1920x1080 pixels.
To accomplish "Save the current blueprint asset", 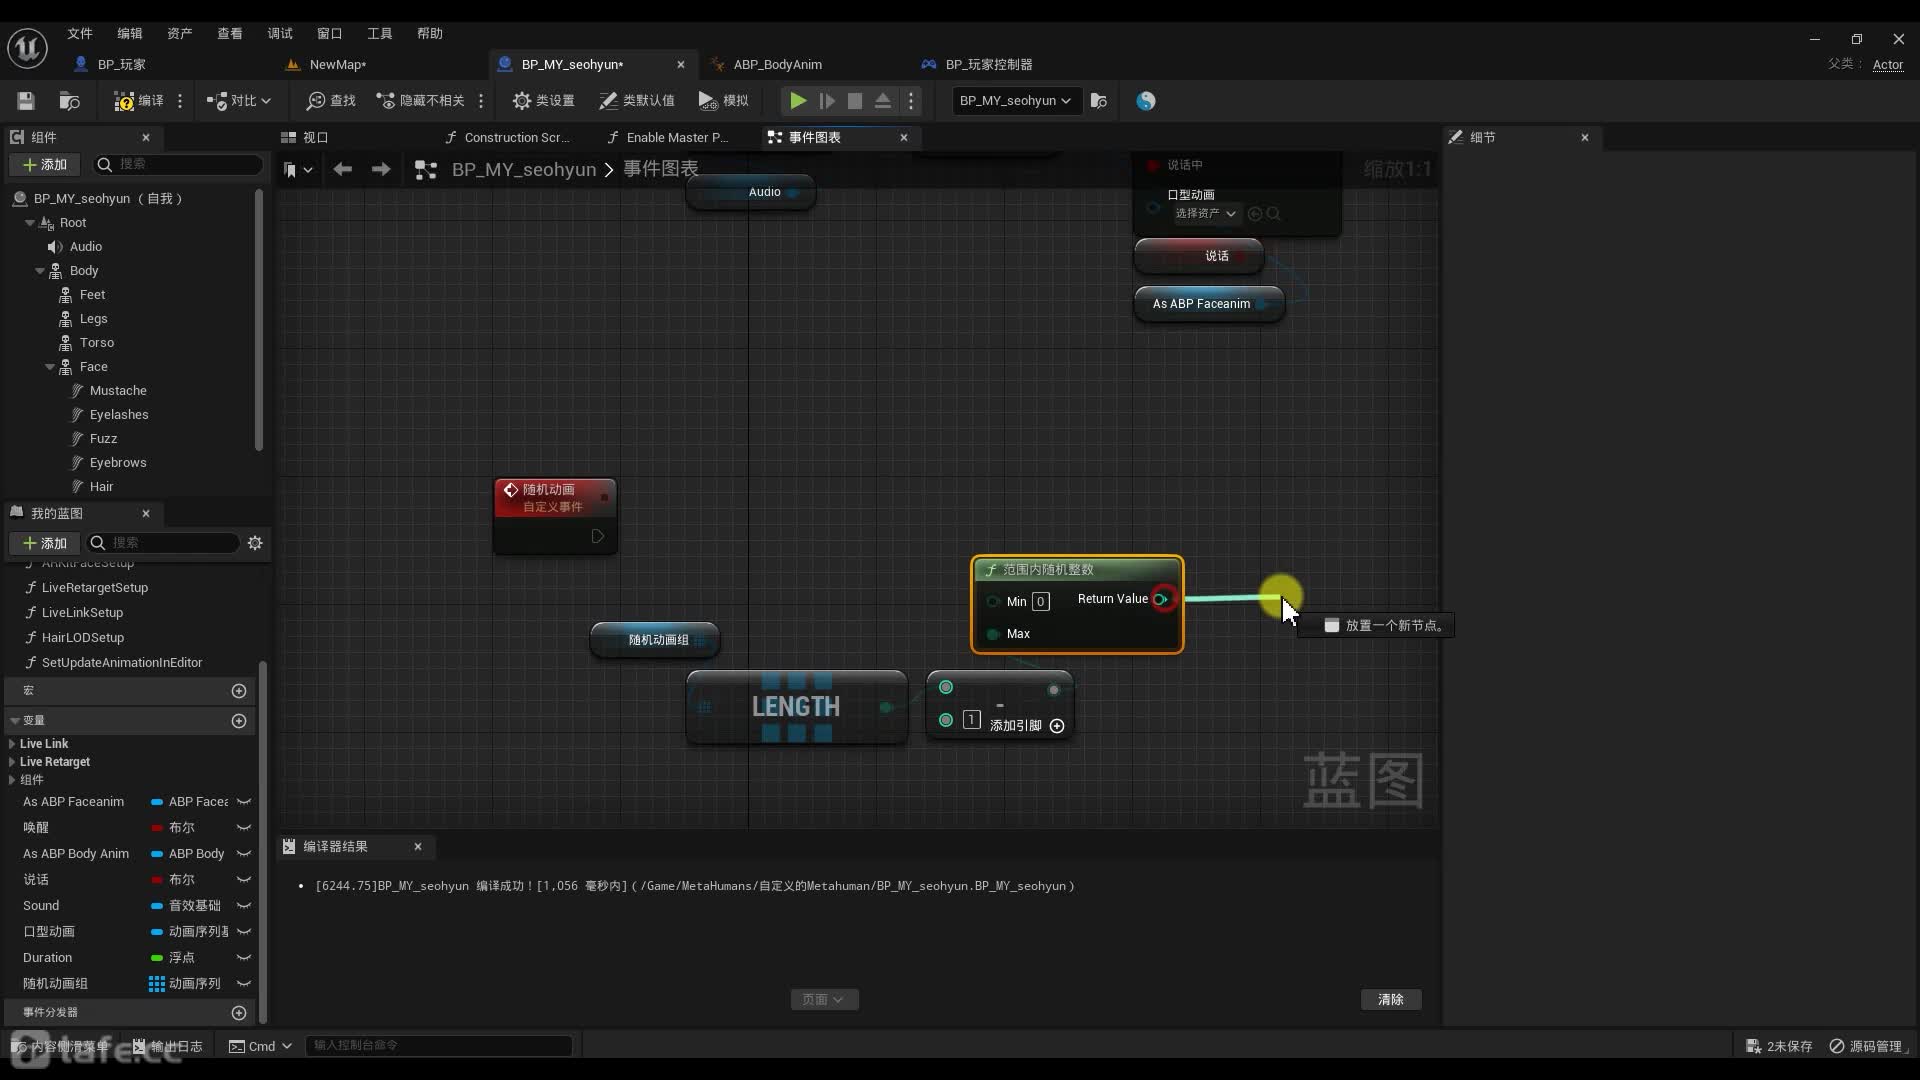I will [x=26, y=101].
